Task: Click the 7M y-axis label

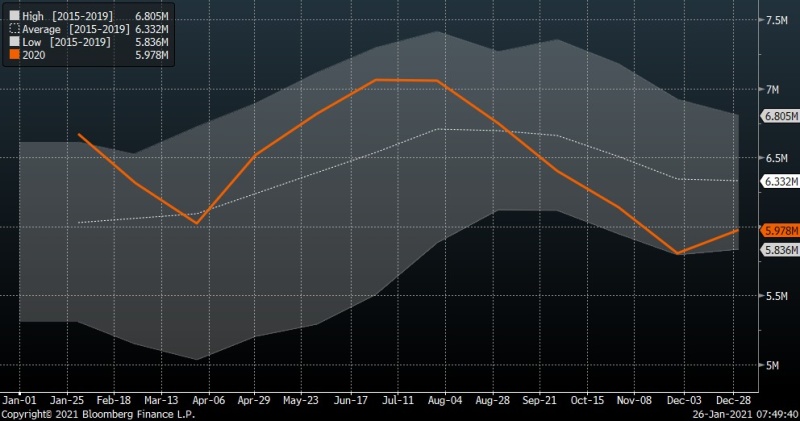Action: pos(772,90)
